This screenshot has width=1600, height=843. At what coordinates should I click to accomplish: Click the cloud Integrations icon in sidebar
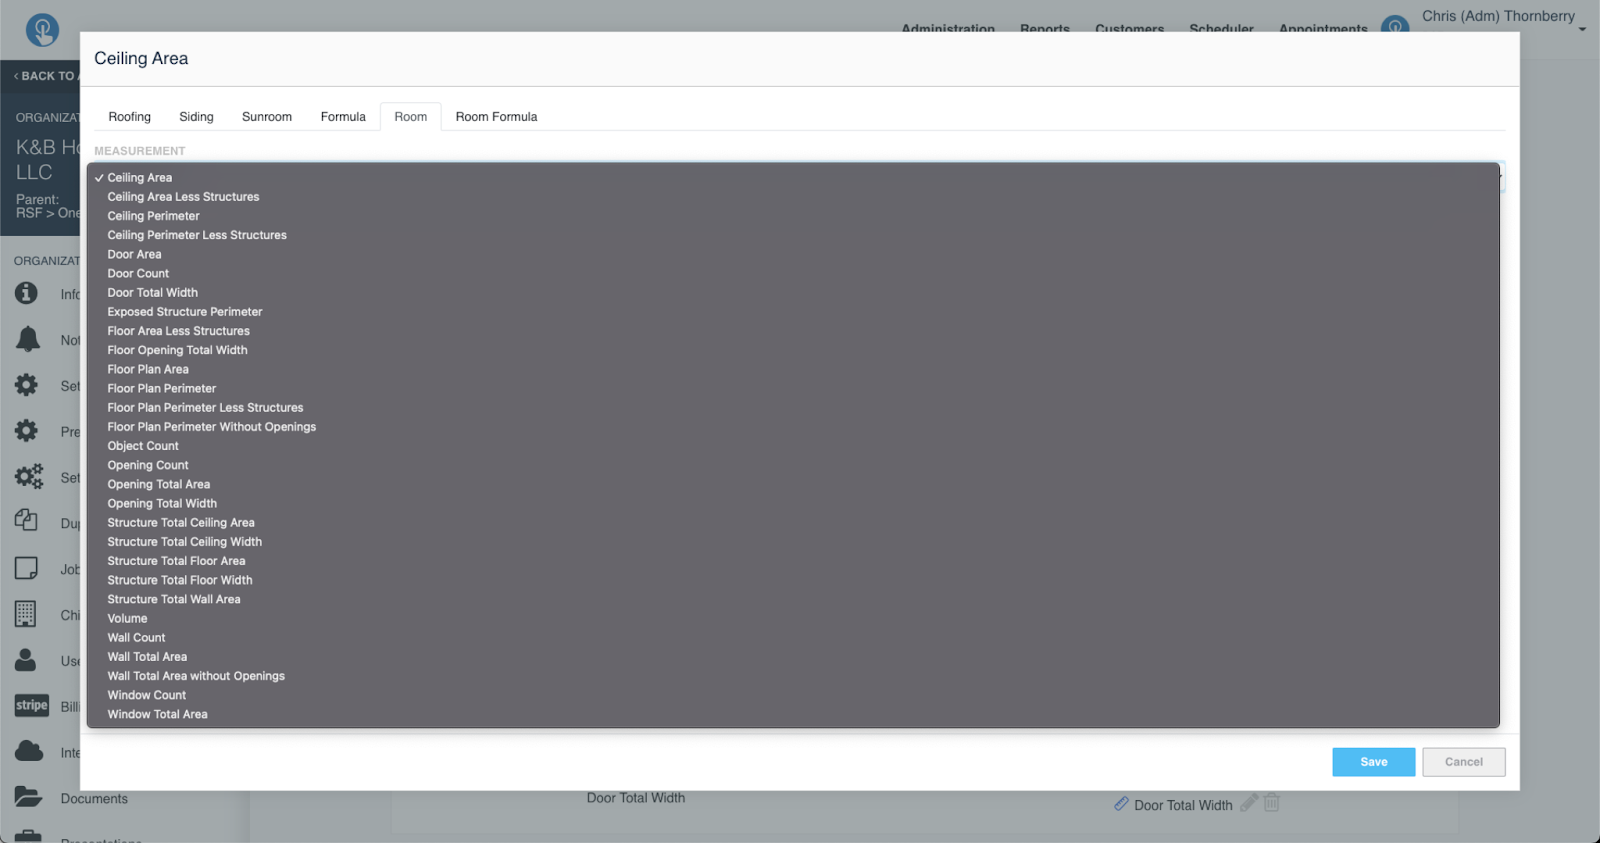coord(29,751)
